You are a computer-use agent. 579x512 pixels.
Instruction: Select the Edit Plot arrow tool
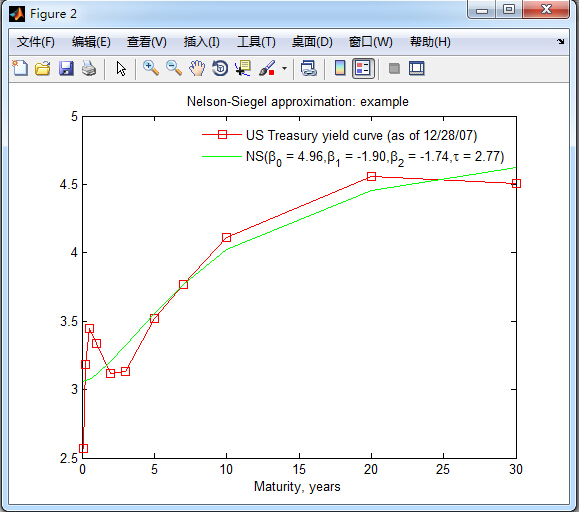coord(121,69)
